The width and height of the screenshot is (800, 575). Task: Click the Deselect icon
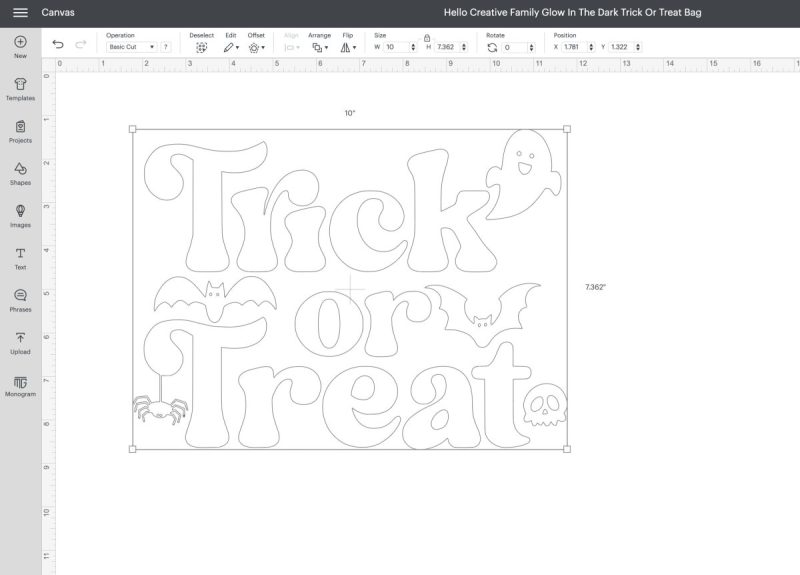[x=202, y=47]
